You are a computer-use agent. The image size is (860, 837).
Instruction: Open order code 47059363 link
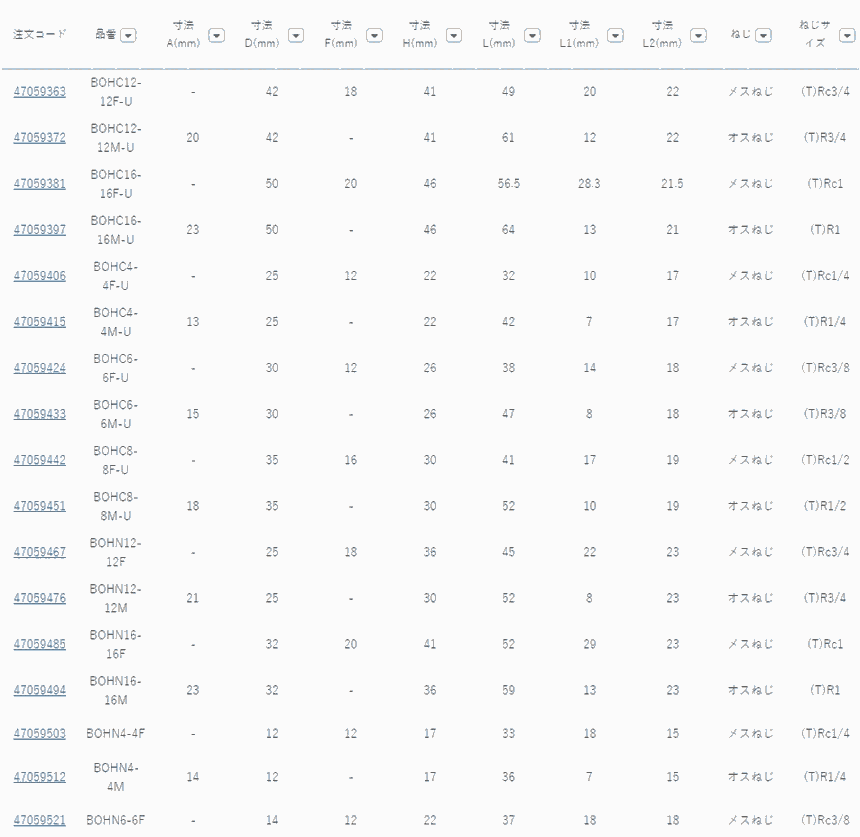pyautogui.click(x=39, y=92)
